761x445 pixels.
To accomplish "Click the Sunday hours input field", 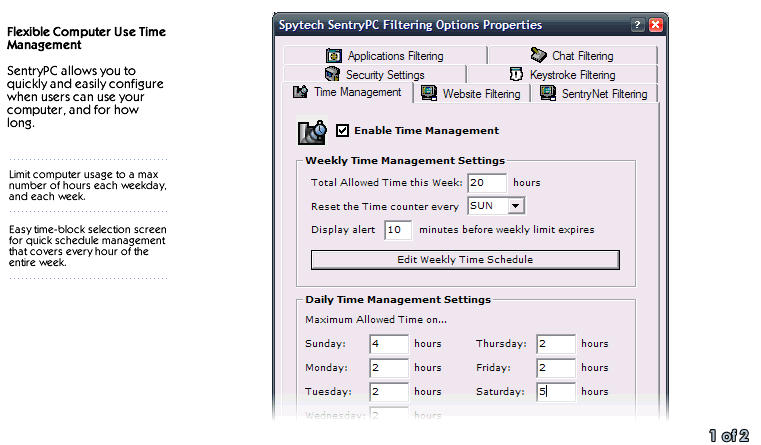I will point(389,344).
